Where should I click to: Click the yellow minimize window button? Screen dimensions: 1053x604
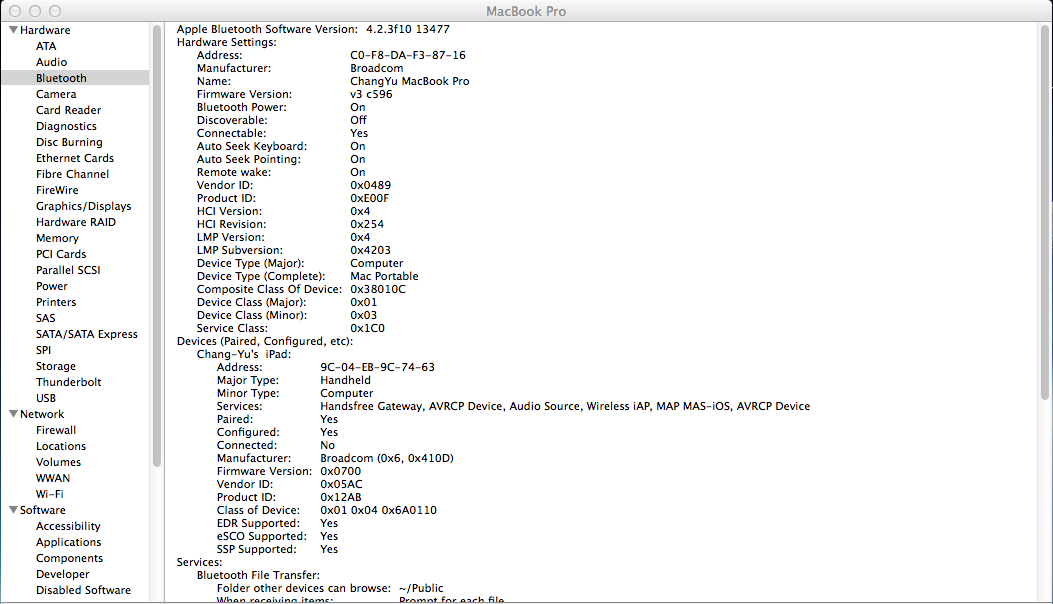(36, 10)
